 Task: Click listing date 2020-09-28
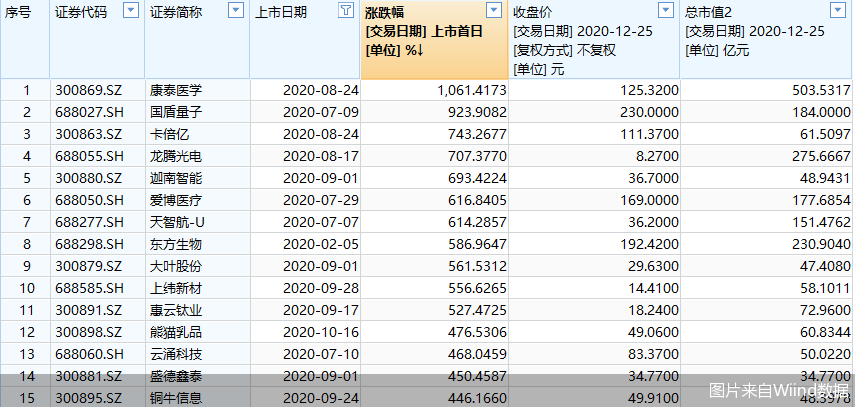click(321, 288)
